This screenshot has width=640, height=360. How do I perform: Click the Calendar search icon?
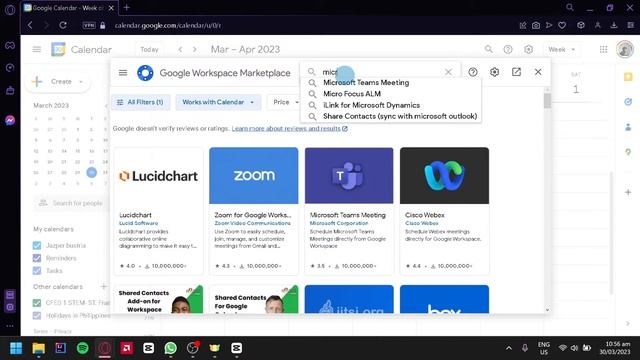[489, 49]
